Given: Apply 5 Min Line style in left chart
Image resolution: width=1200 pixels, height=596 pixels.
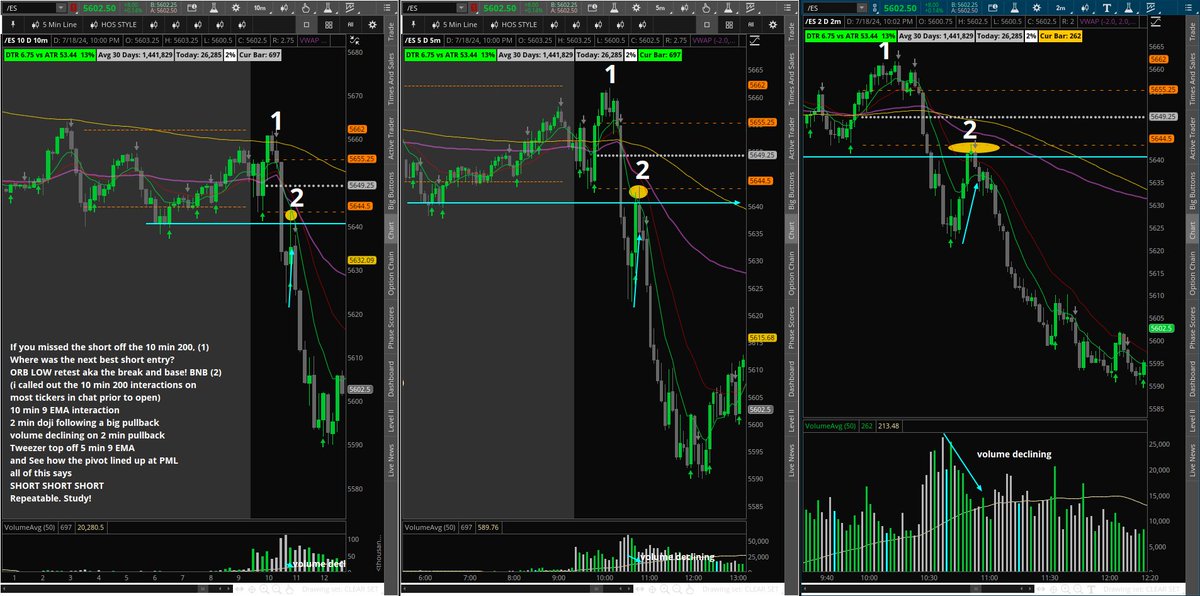Looking at the screenshot, I should pyautogui.click(x=54, y=25).
